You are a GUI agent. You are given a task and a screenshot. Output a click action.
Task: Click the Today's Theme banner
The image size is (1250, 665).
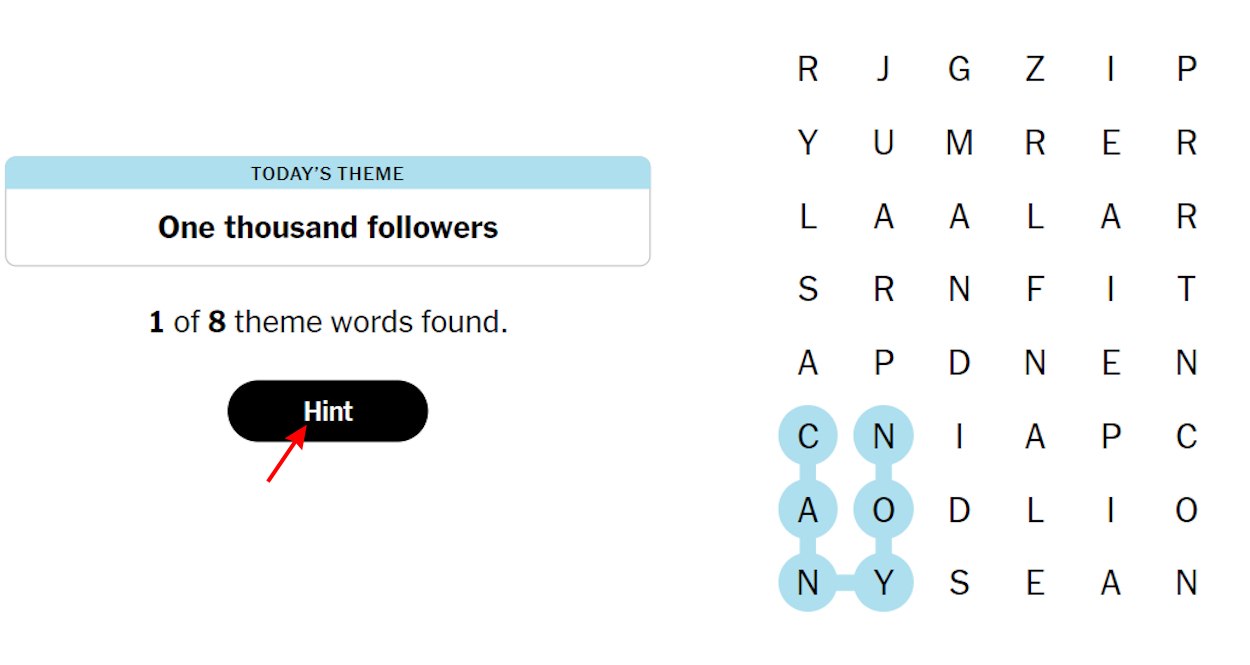point(328,174)
